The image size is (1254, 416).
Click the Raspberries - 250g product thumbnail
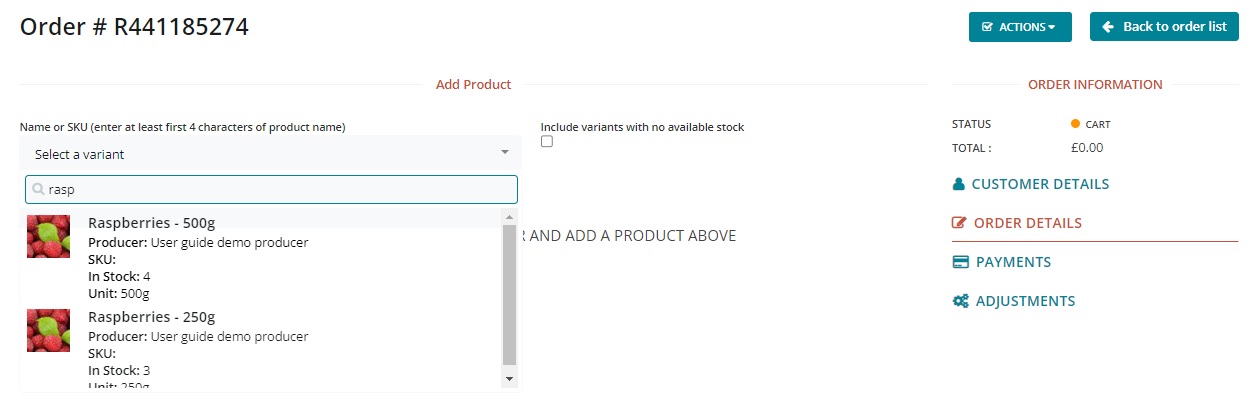tap(48, 330)
